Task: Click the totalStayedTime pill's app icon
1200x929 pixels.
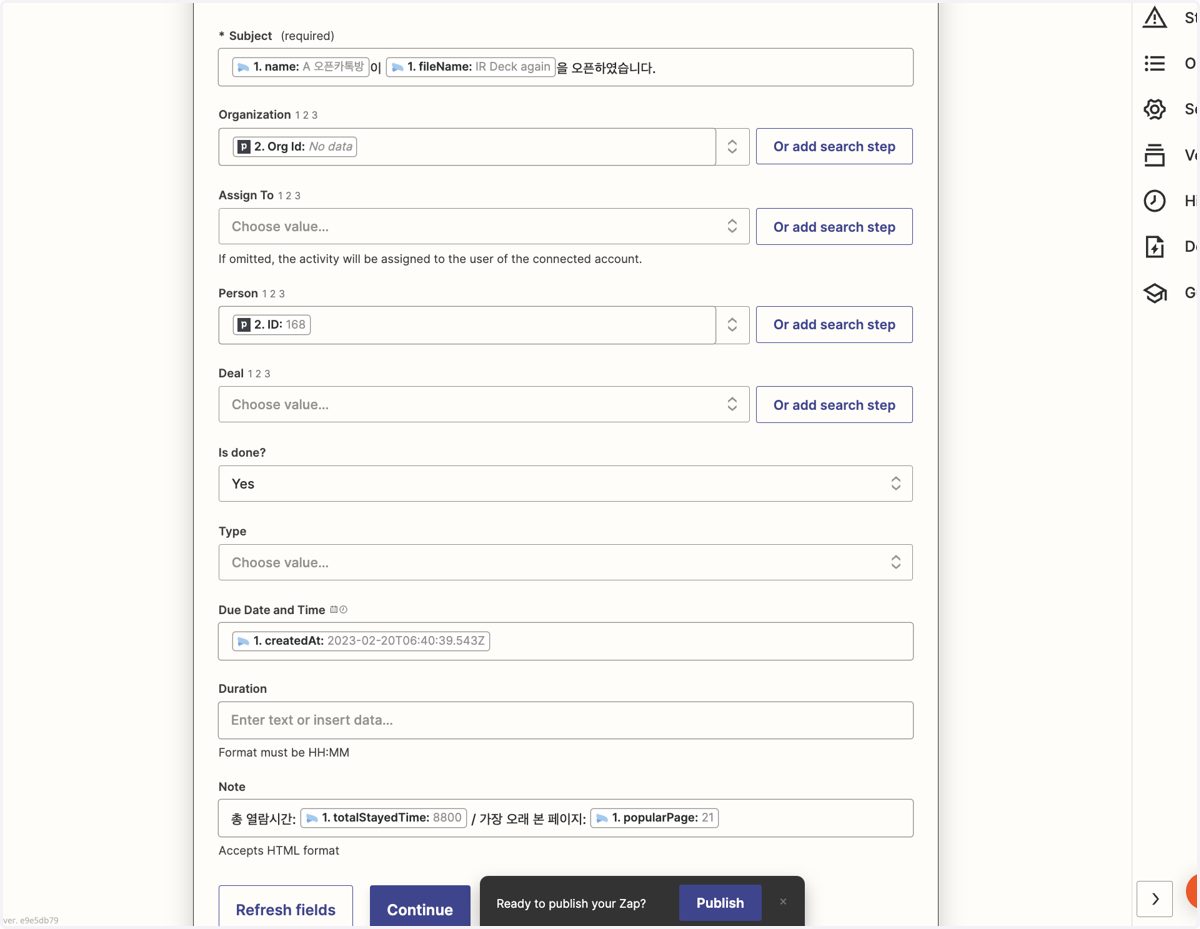Action: pos(312,818)
